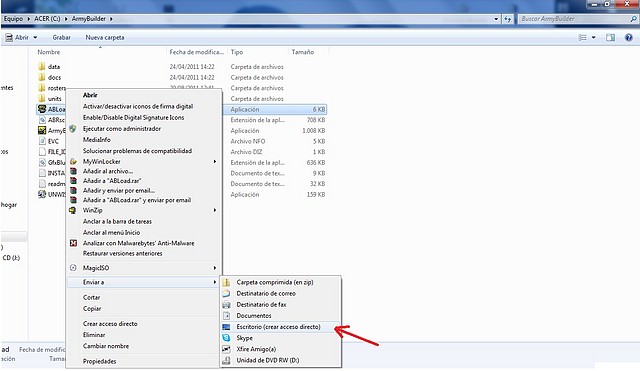Select the data folder icon
The image size is (640, 371).
[41, 67]
